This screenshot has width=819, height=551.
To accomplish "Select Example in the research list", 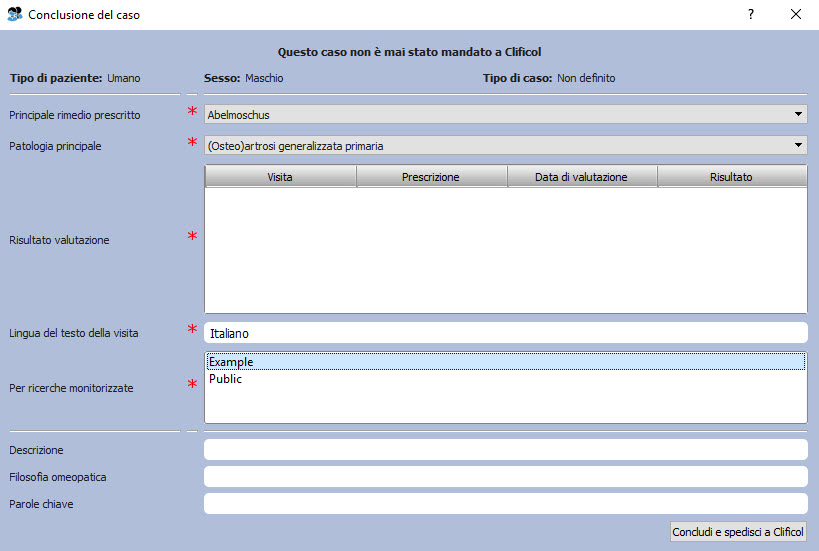I will click(231, 362).
